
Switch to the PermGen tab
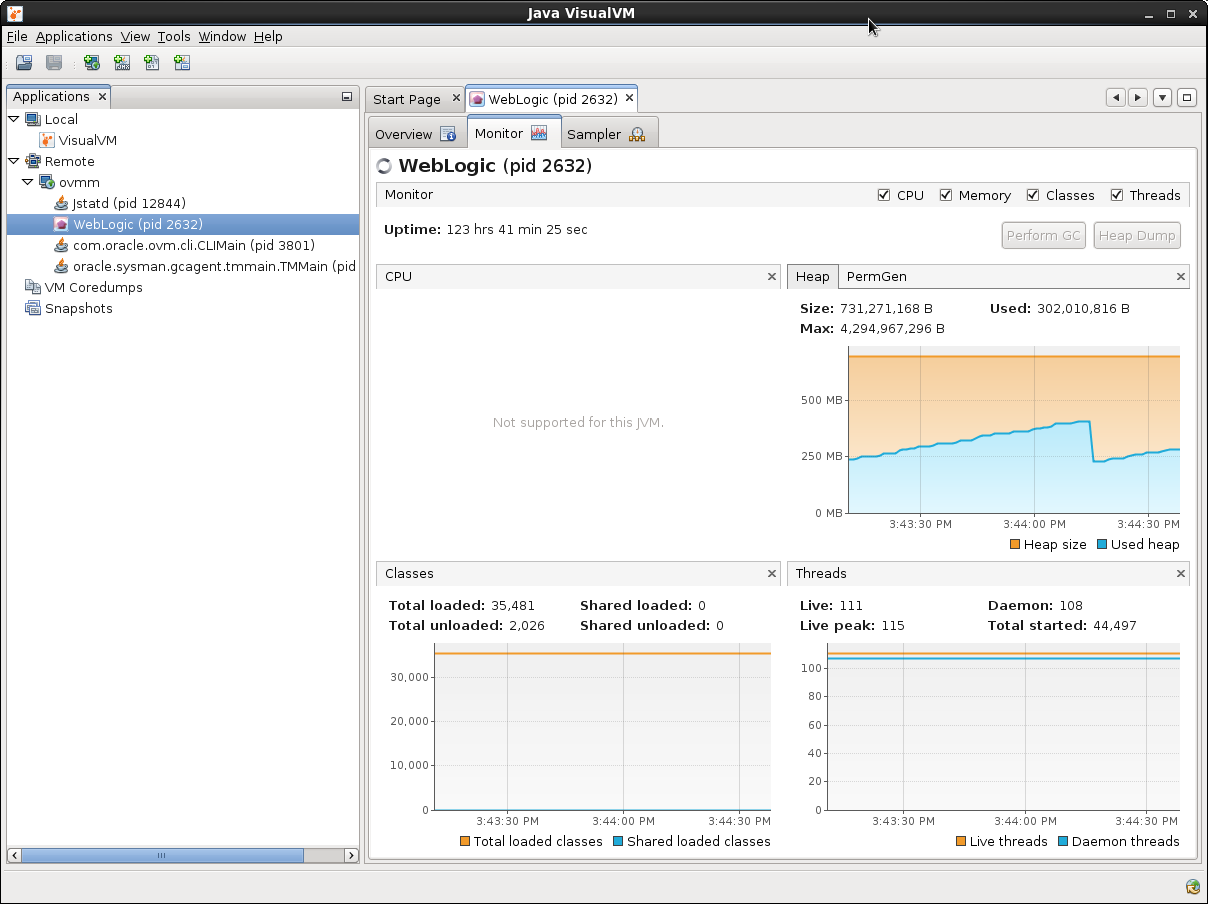(x=876, y=276)
